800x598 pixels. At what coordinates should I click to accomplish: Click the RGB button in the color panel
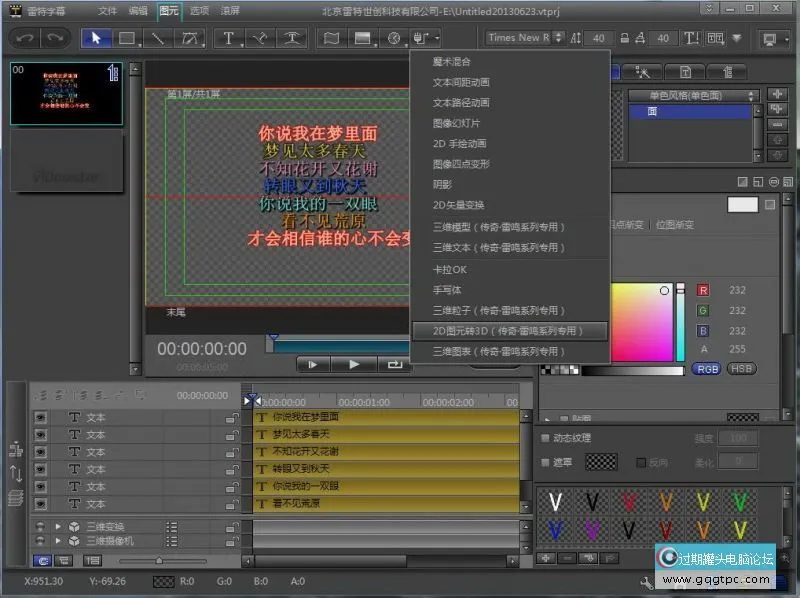pyautogui.click(x=707, y=369)
